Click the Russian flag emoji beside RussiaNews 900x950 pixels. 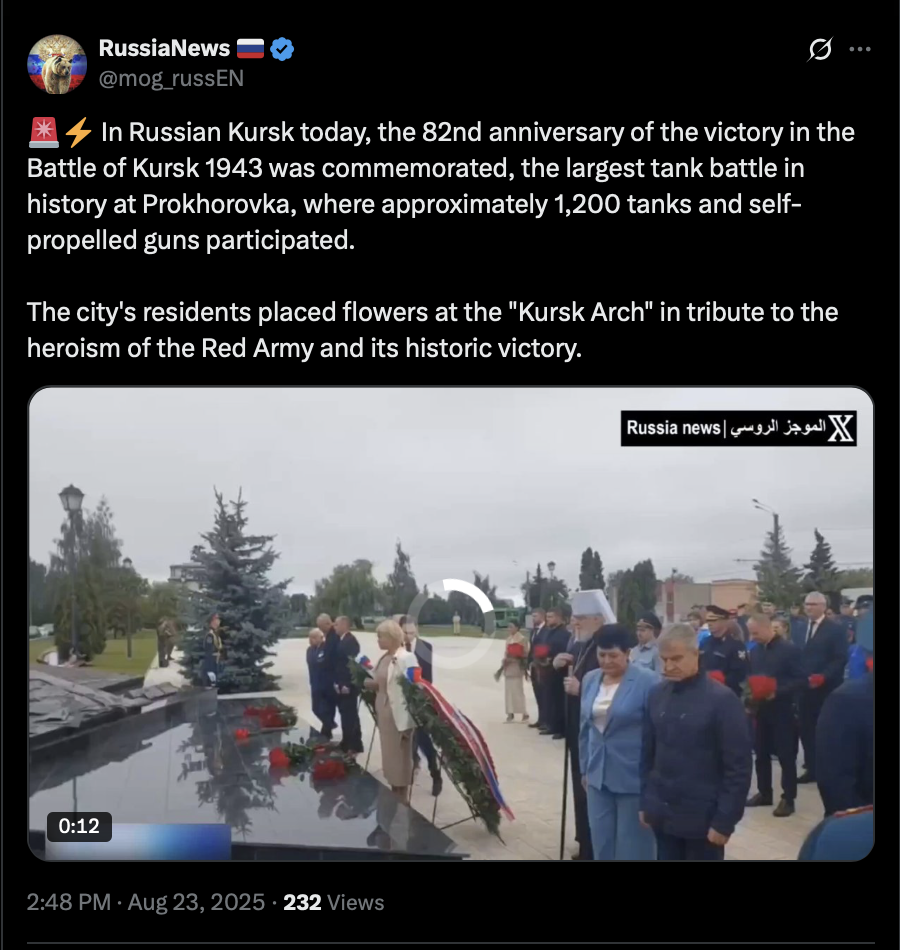(250, 48)
